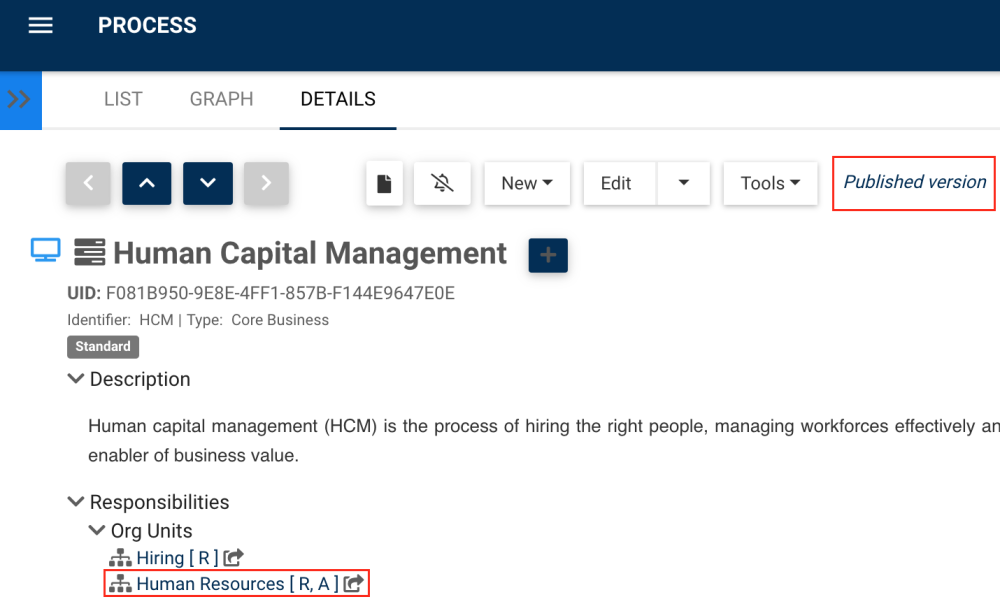The image size is (1000, 611).
Task: Go to next item with right arrow
Action: [x=266, y=184]
